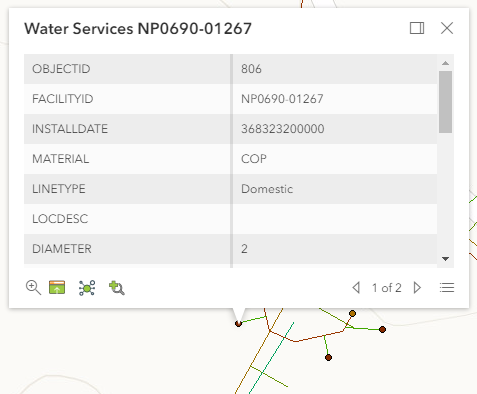Select the MATERIAL value COP
This screenshot has width=477, height=394.
[x=254, y=159]
